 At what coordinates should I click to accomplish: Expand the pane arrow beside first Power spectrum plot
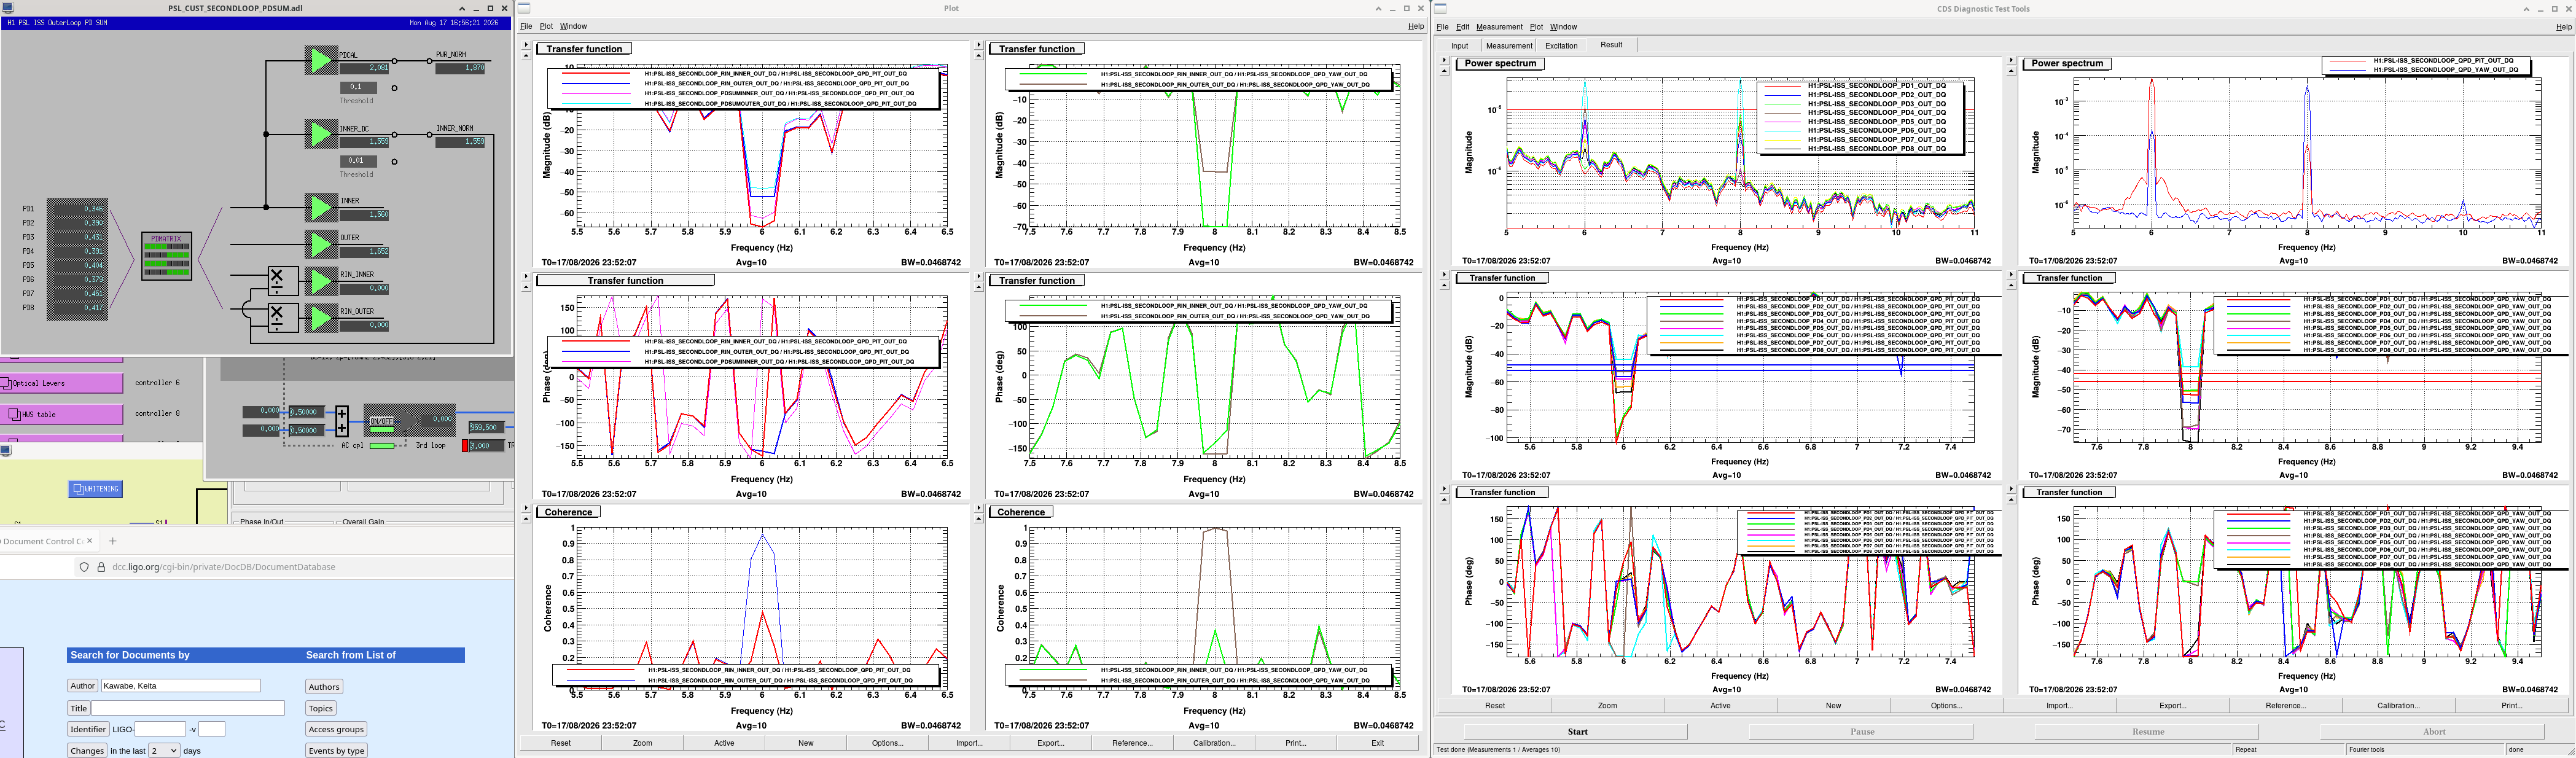click(x=1444, y=60)
